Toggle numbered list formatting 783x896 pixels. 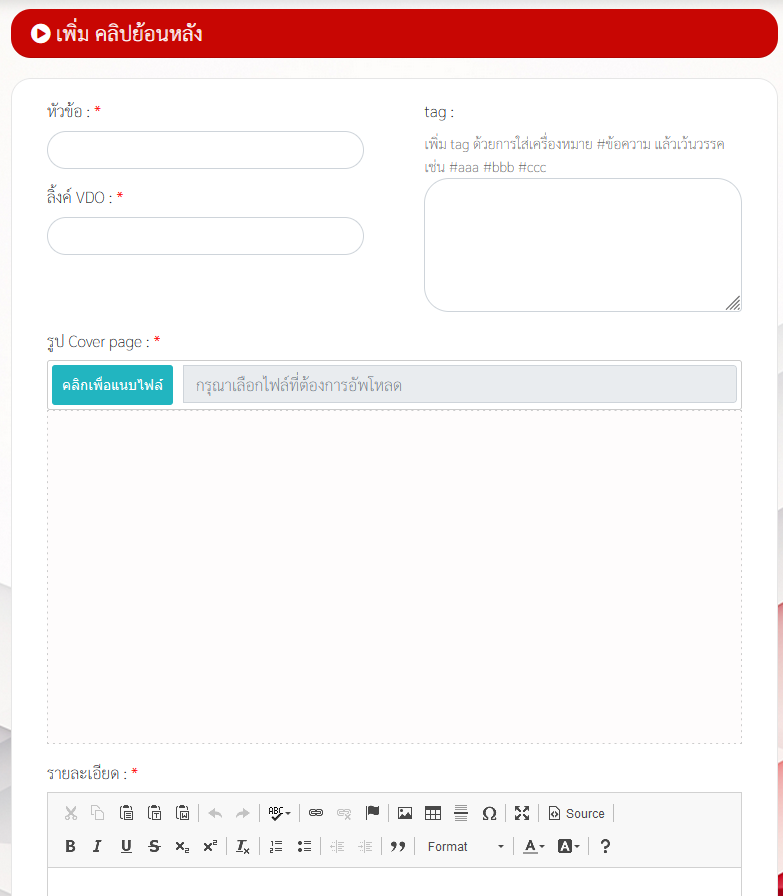[276, 846]
